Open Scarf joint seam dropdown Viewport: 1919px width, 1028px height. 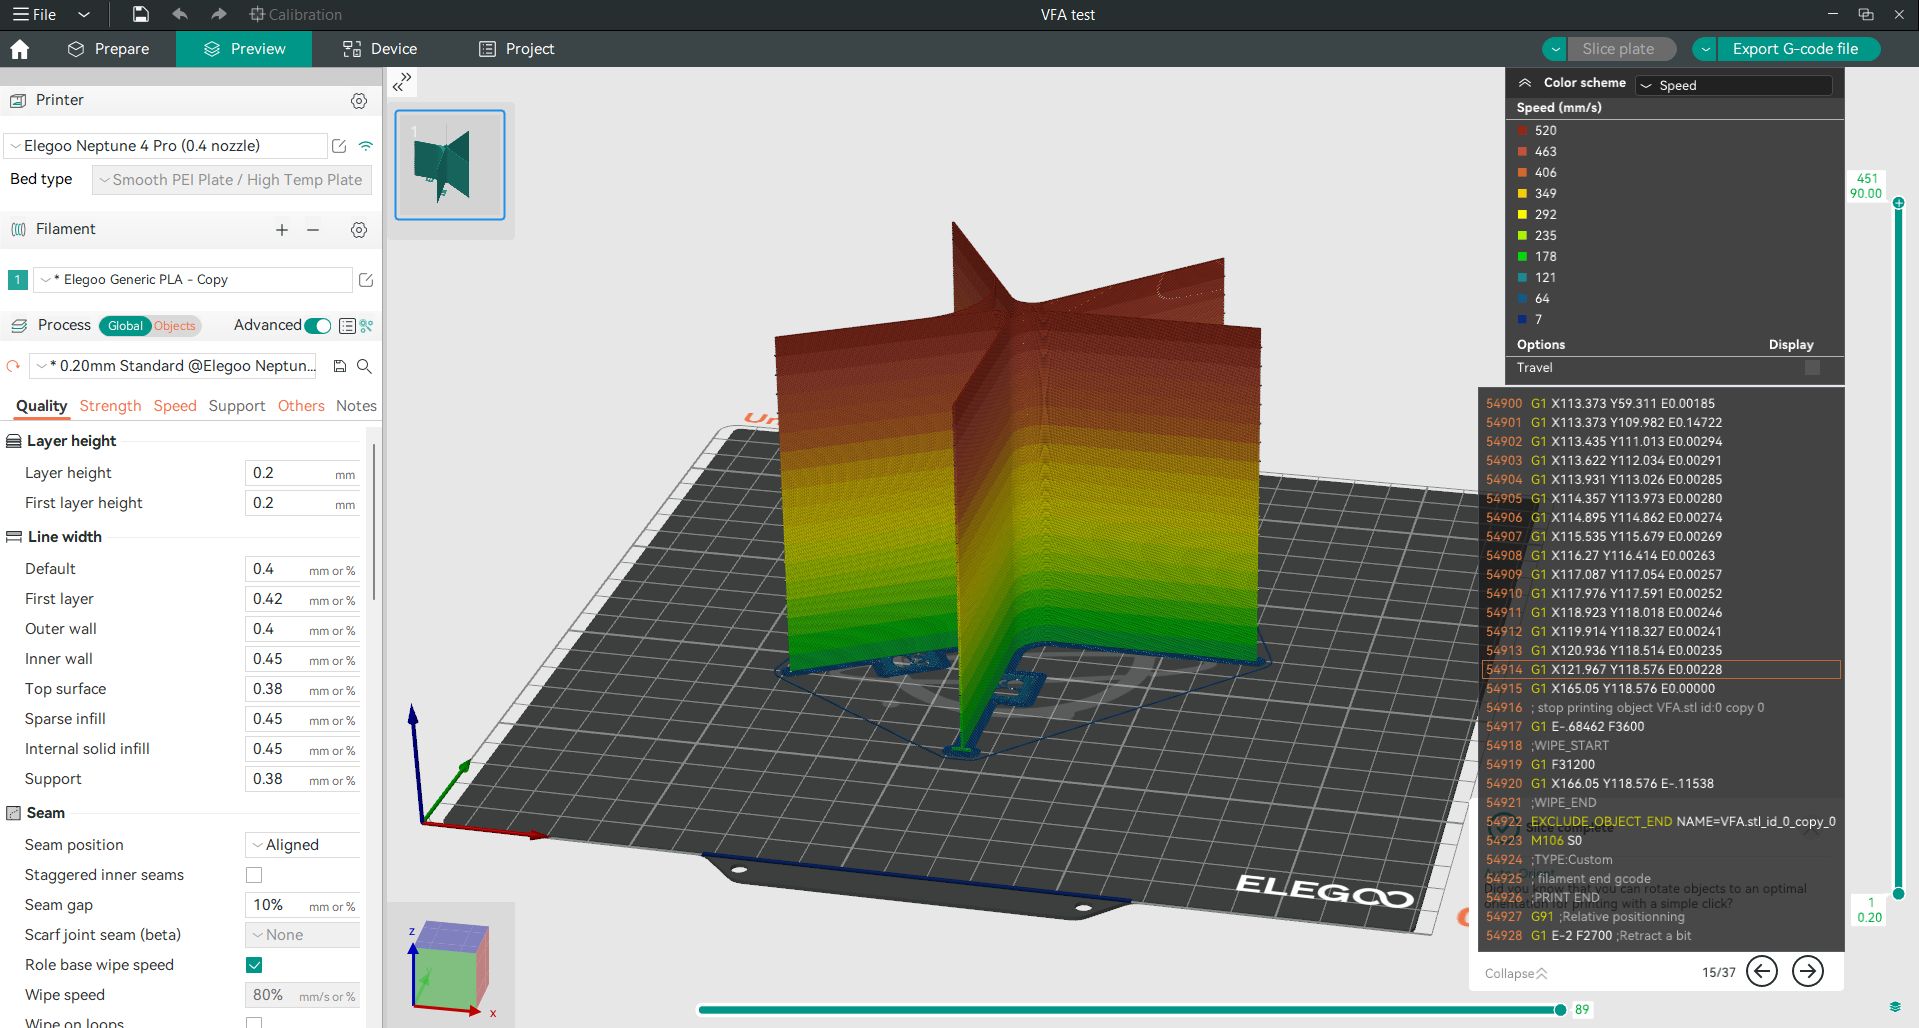[303, 935]
